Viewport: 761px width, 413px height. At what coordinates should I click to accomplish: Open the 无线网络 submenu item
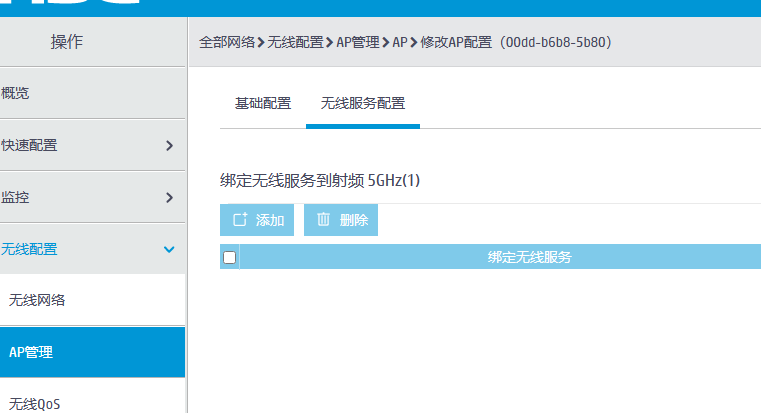(92, 300)
